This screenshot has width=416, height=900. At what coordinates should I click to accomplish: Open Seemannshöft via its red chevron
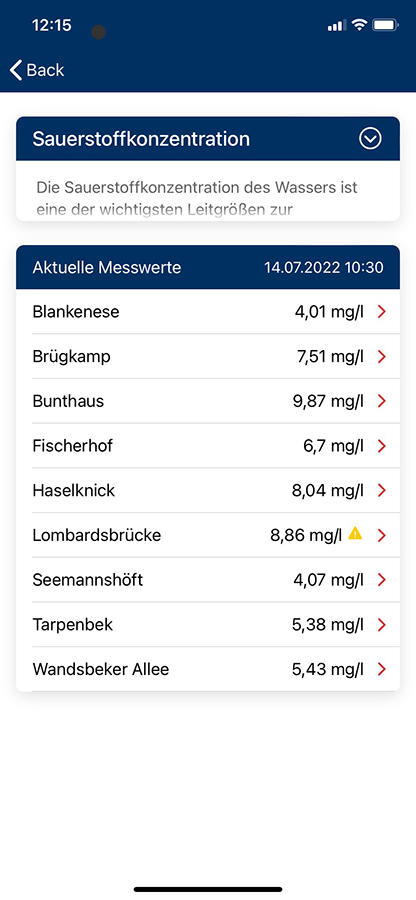pos(382,580)
